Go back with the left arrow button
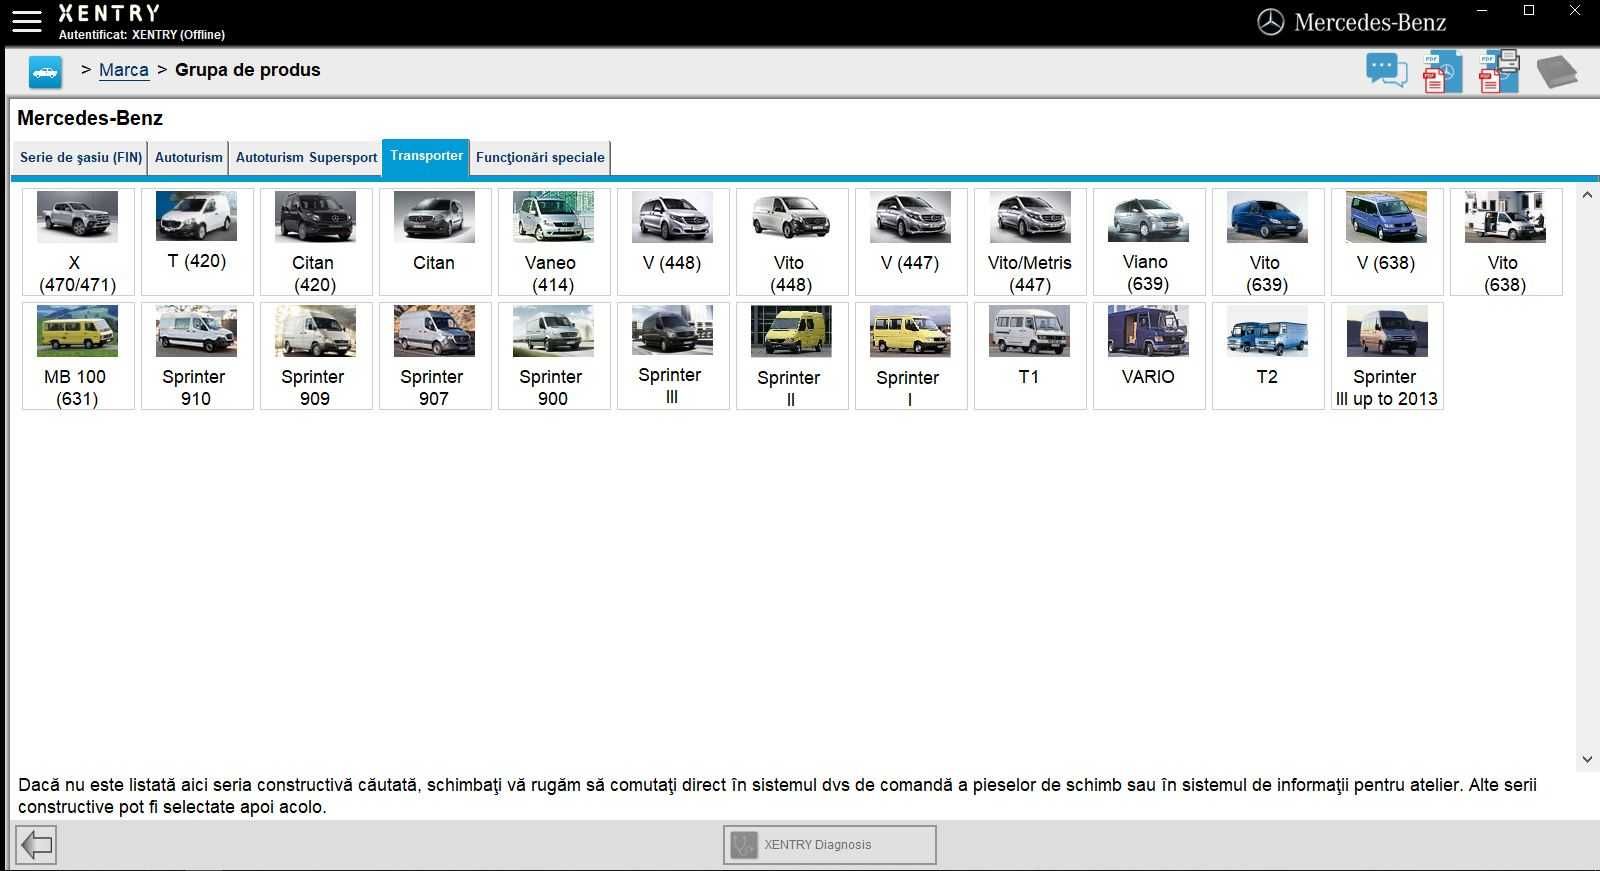The image size is (1600, 871). (x=36, y=845)
